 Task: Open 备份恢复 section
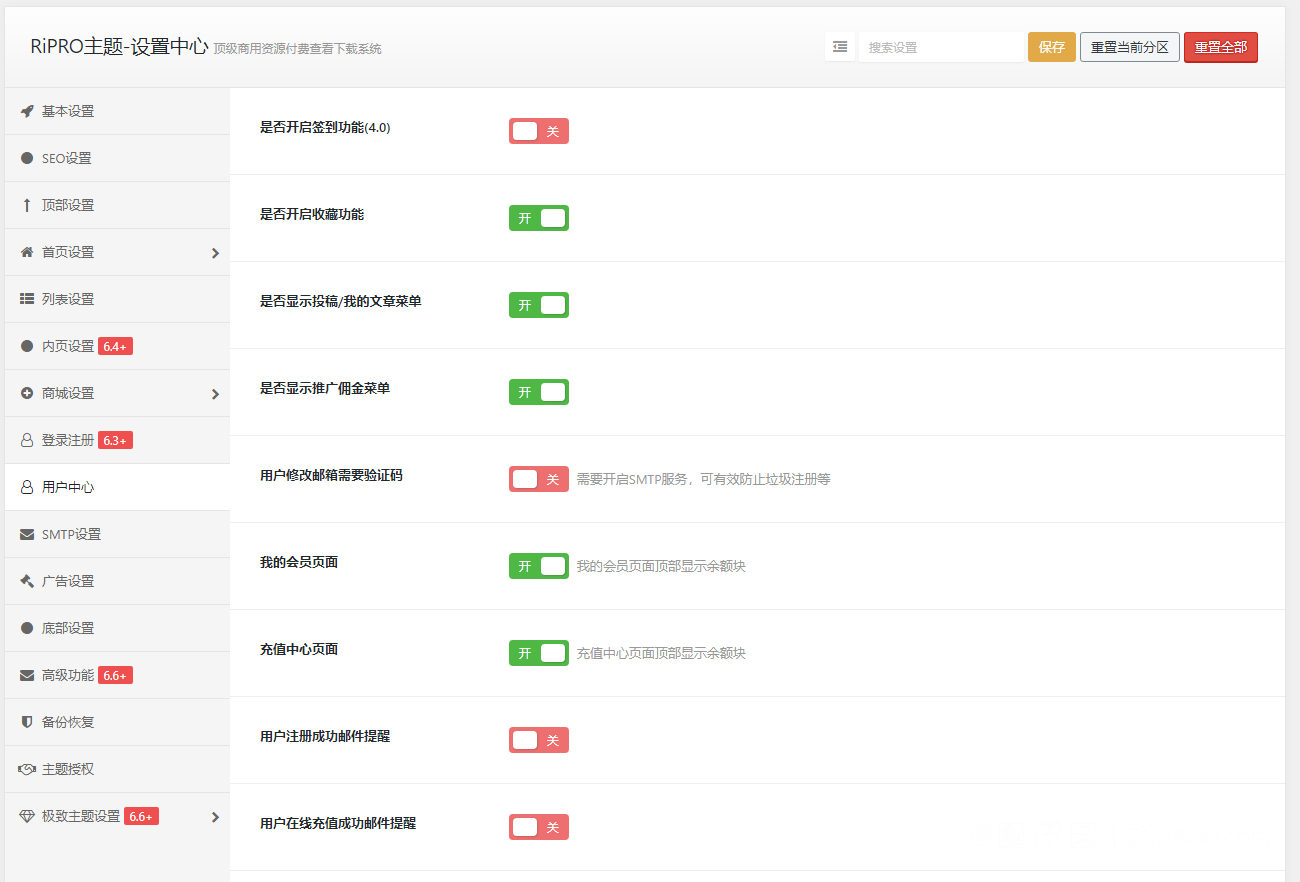(117, 722)
